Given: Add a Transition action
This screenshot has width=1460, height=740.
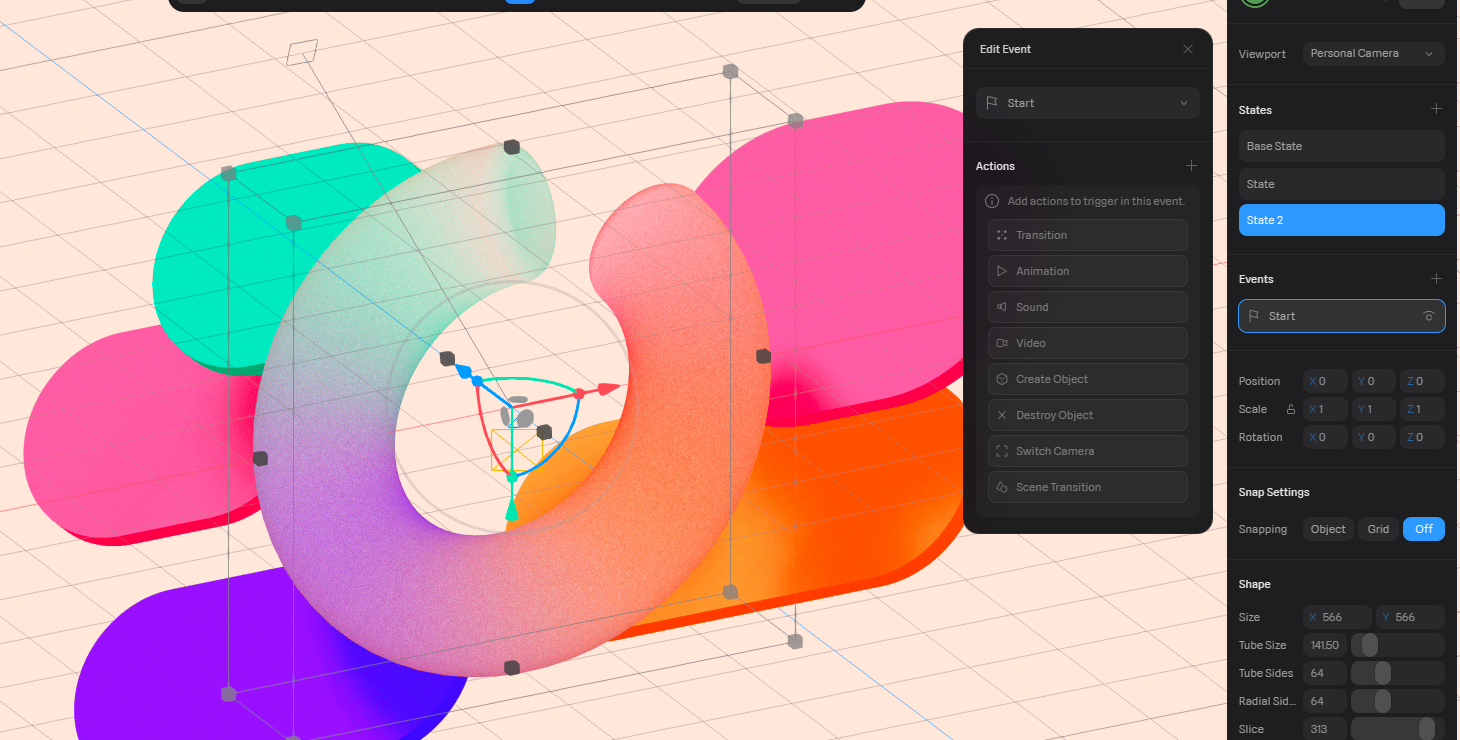Looking at the screenshot, I should [1087, 235].
